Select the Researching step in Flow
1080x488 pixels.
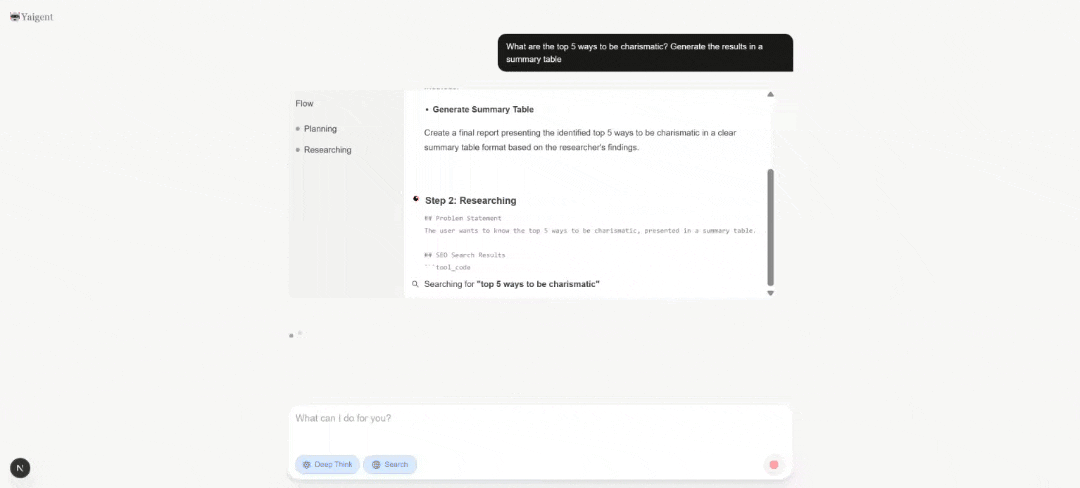click(x=327, y=150)
